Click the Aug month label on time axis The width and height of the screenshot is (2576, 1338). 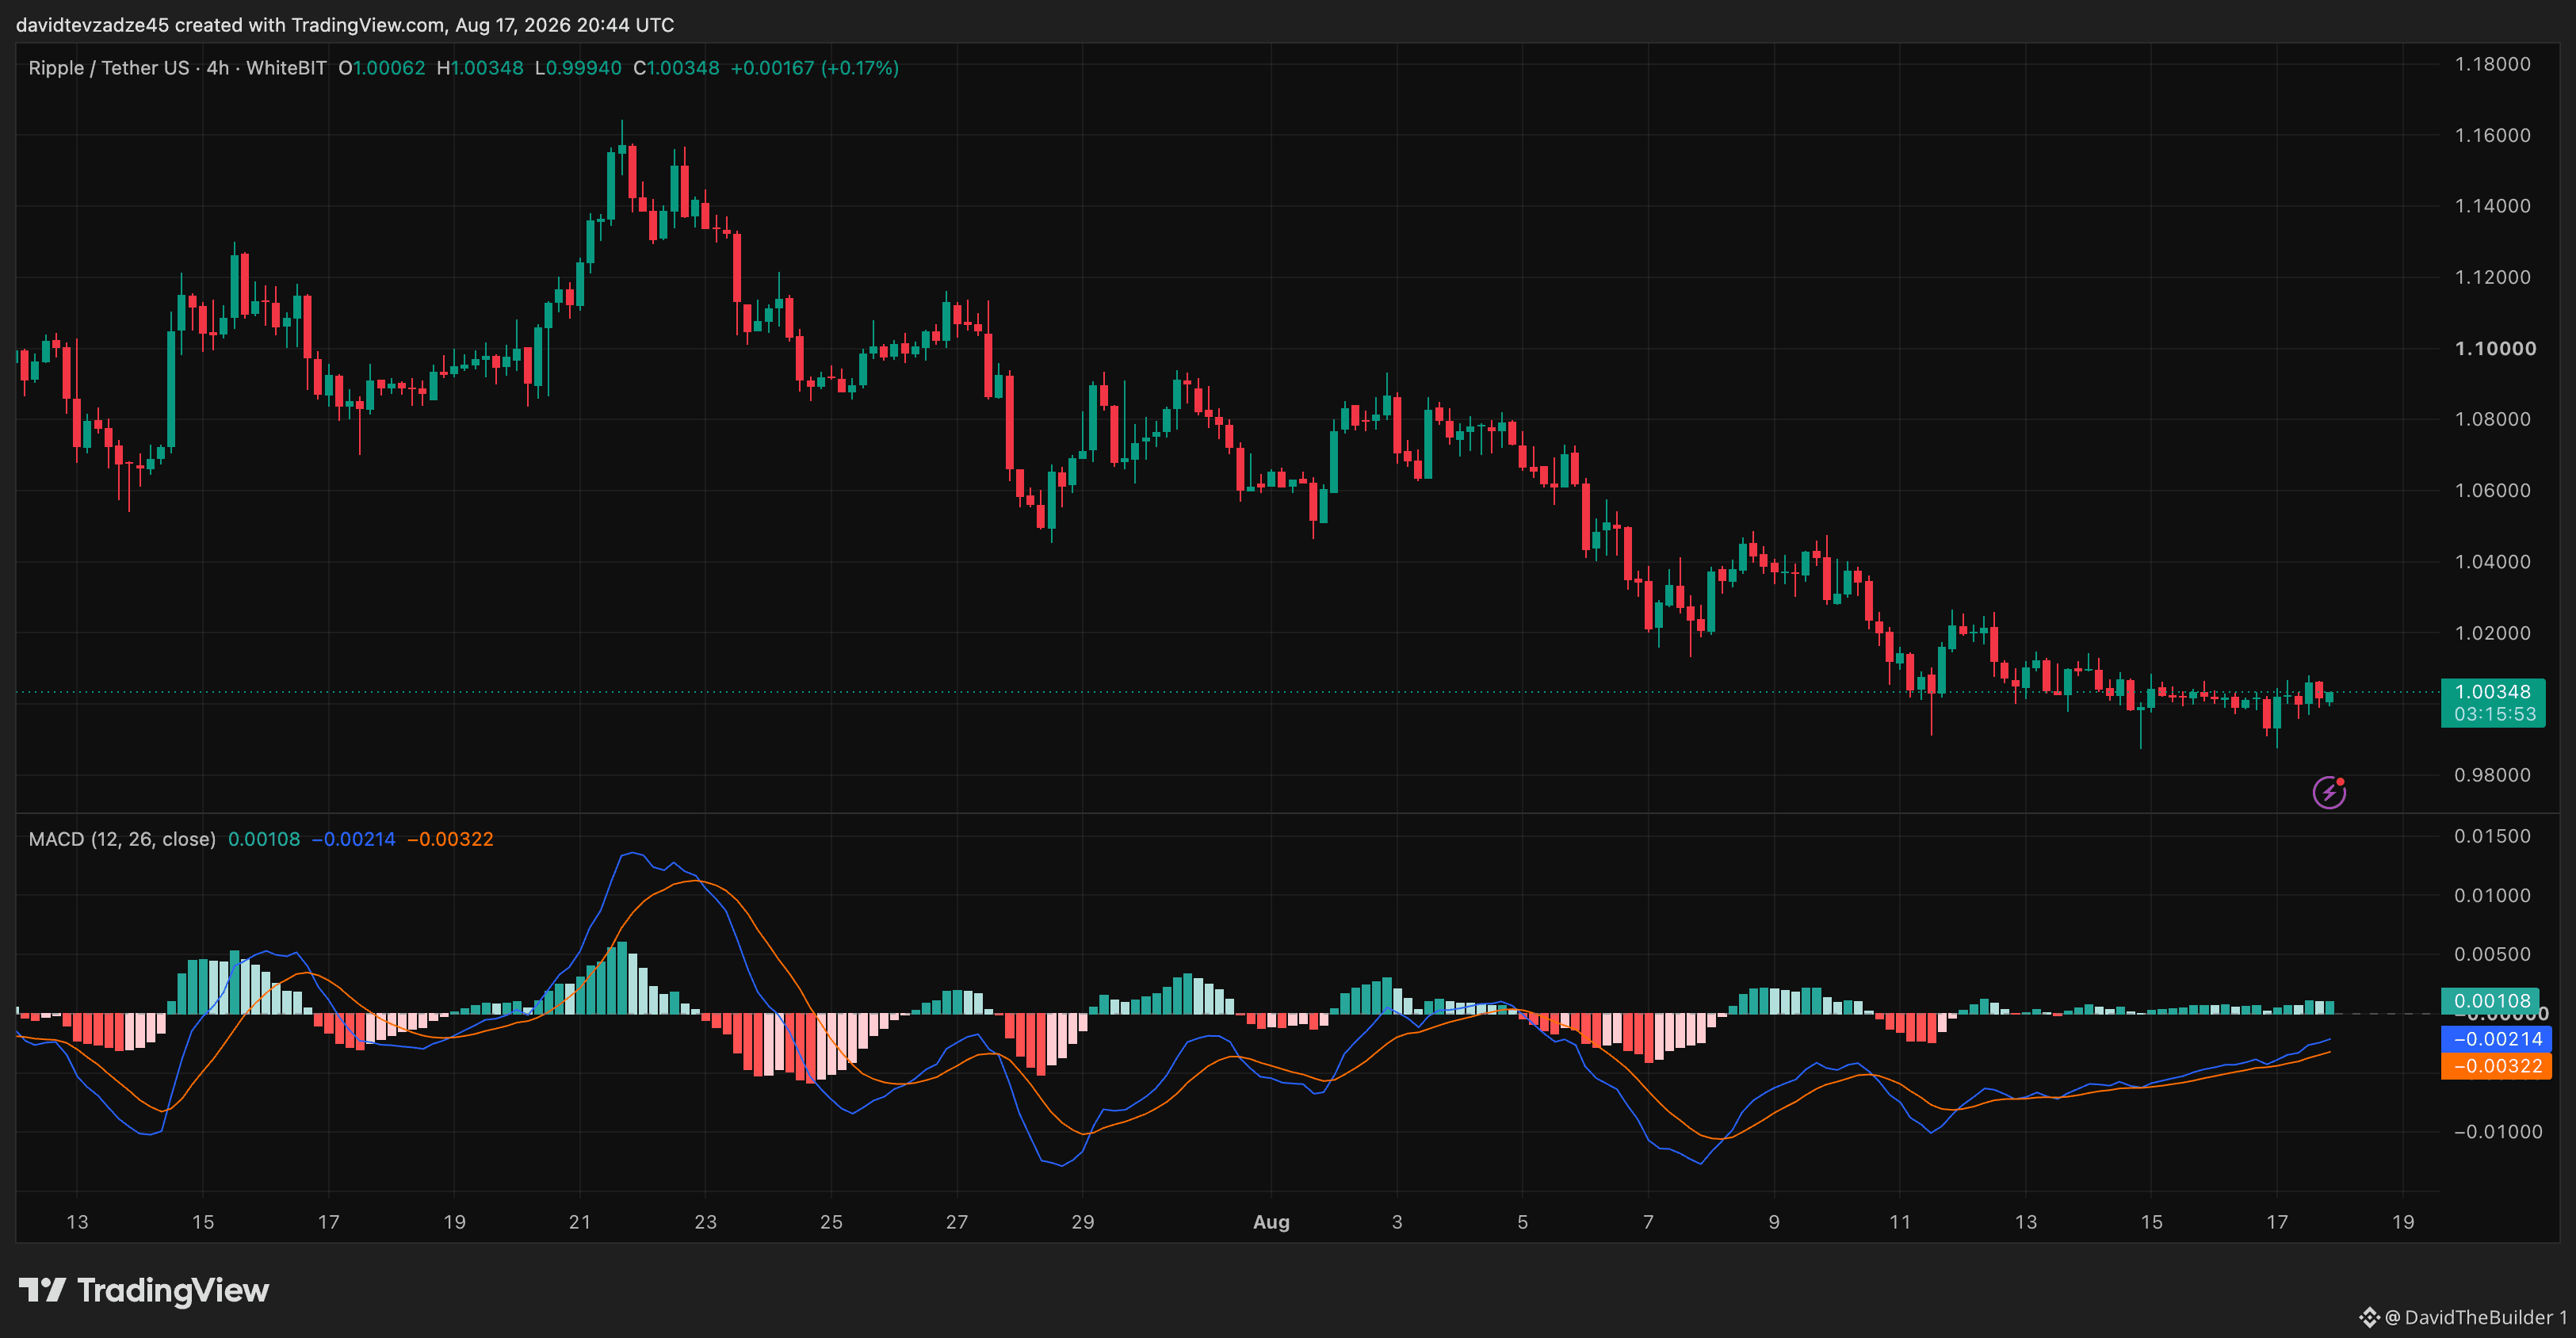coord(1272,1222)
